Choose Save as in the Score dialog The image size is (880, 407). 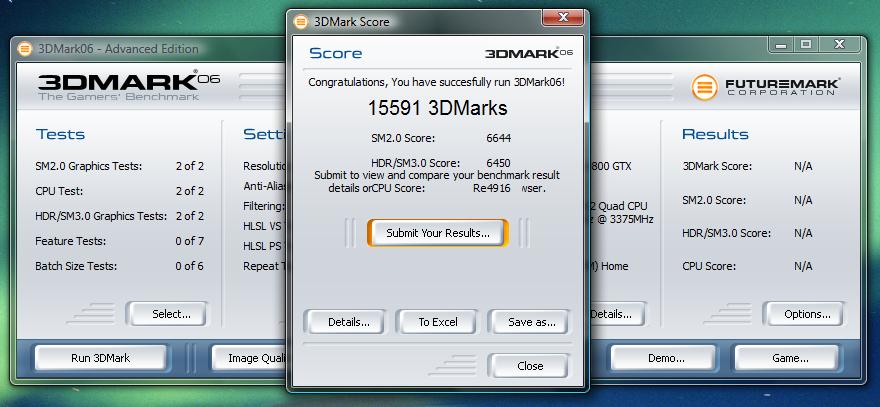pyautogui.click(x=531, y=322)
